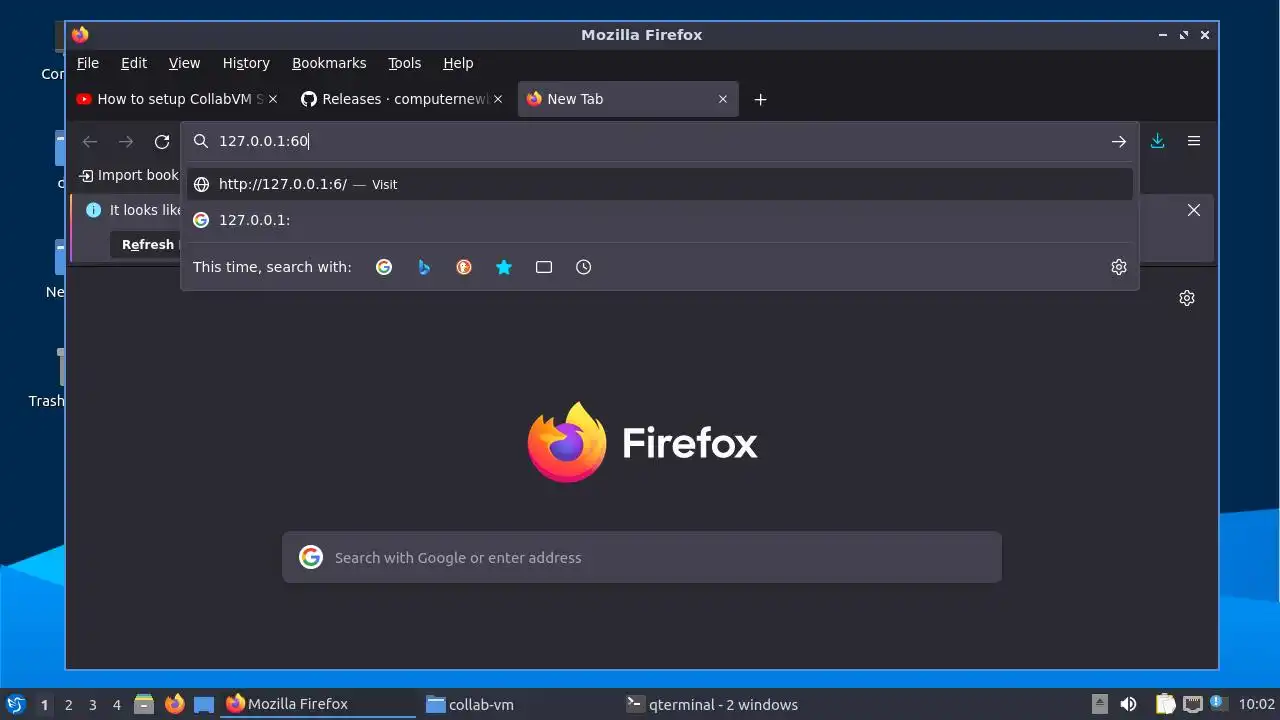Screen dimensions: 1280x720
Task: Switch to the collab-vm taskbar window
Action: click(x=518, y=704)
